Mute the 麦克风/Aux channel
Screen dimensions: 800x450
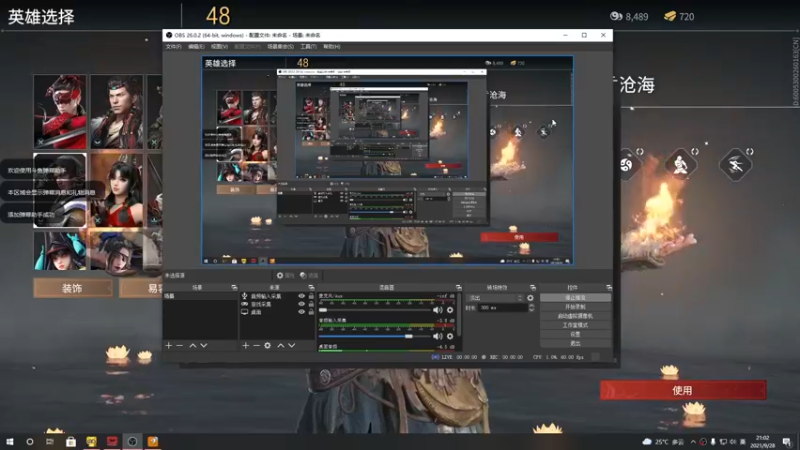point(438,310)
